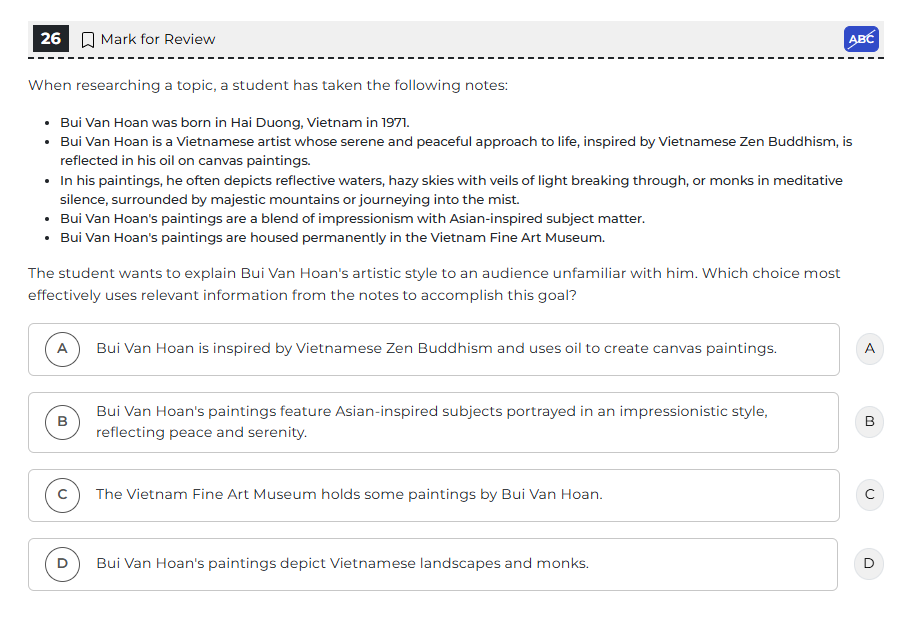Image resolution: width=920 pixels, height=625 pixels.
Task: Click the "Mark for Review" label
Action: [158, 40]
